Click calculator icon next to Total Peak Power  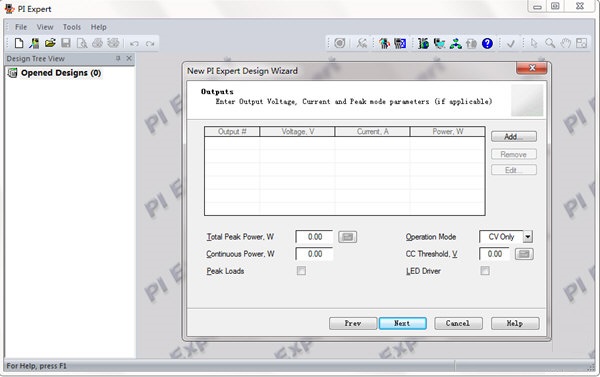[347, 237]
